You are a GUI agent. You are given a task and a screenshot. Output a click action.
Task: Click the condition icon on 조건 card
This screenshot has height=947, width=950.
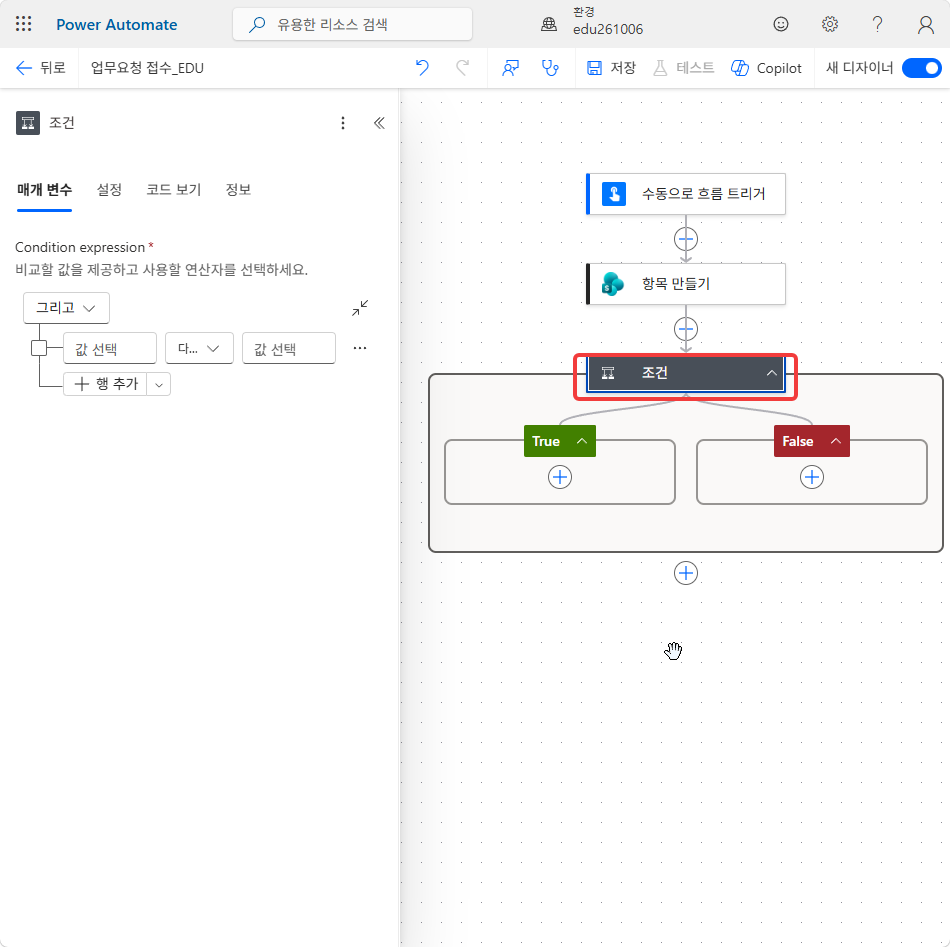(608, 373)
